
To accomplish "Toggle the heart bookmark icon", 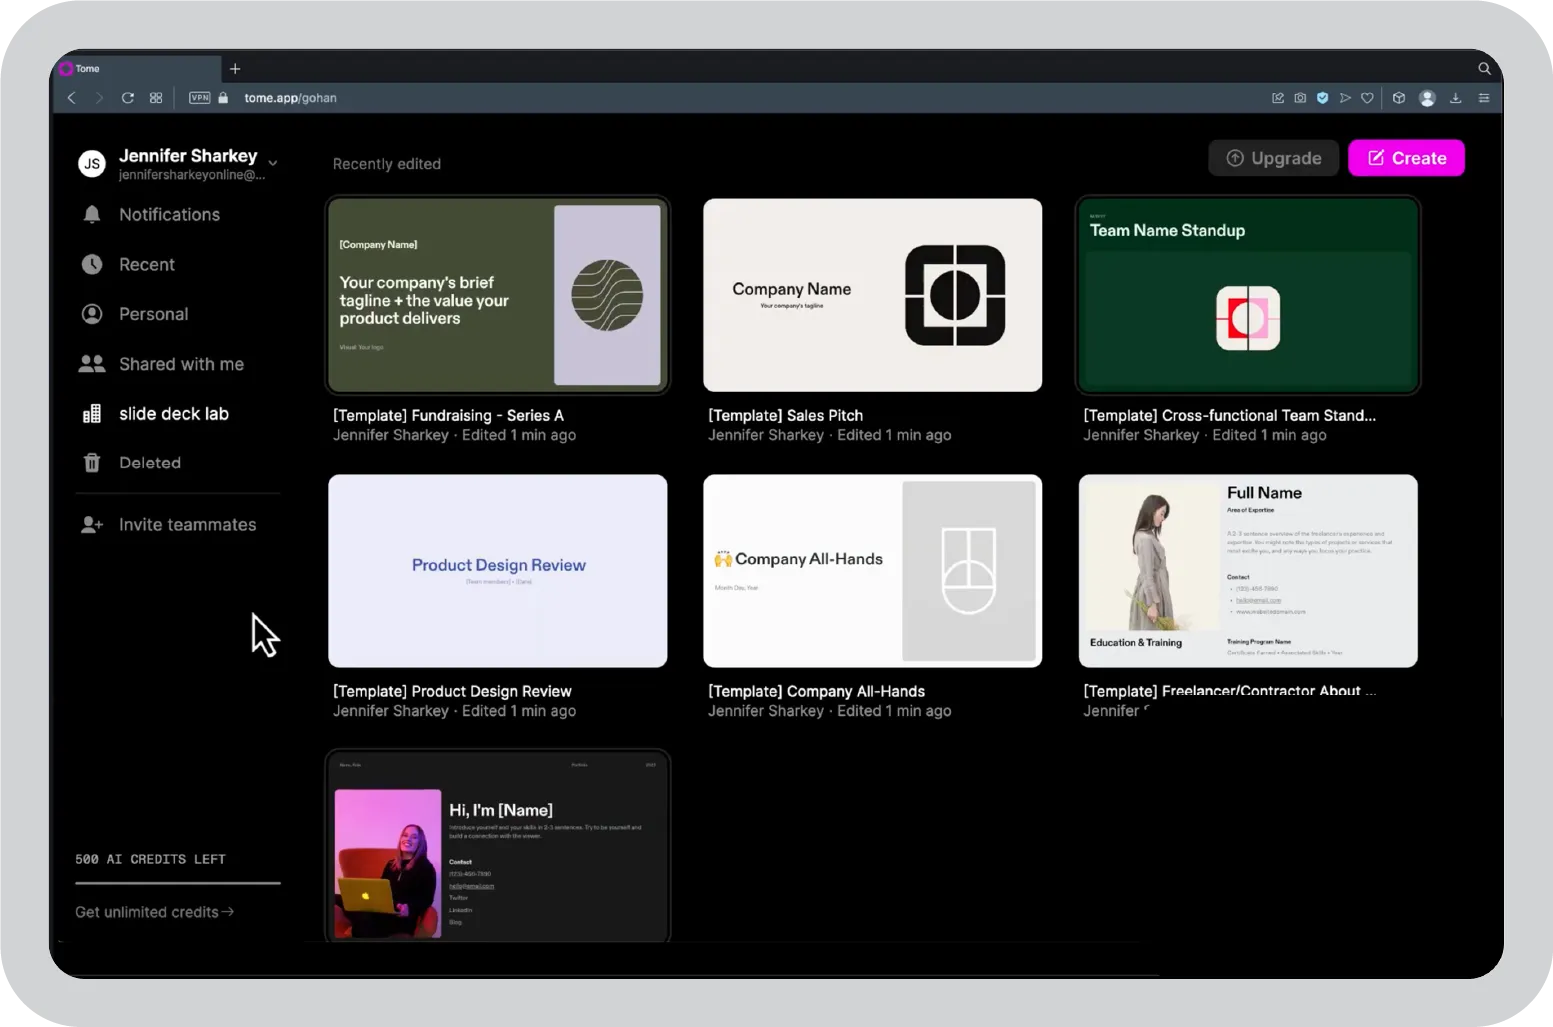I will coord(1367,98).
